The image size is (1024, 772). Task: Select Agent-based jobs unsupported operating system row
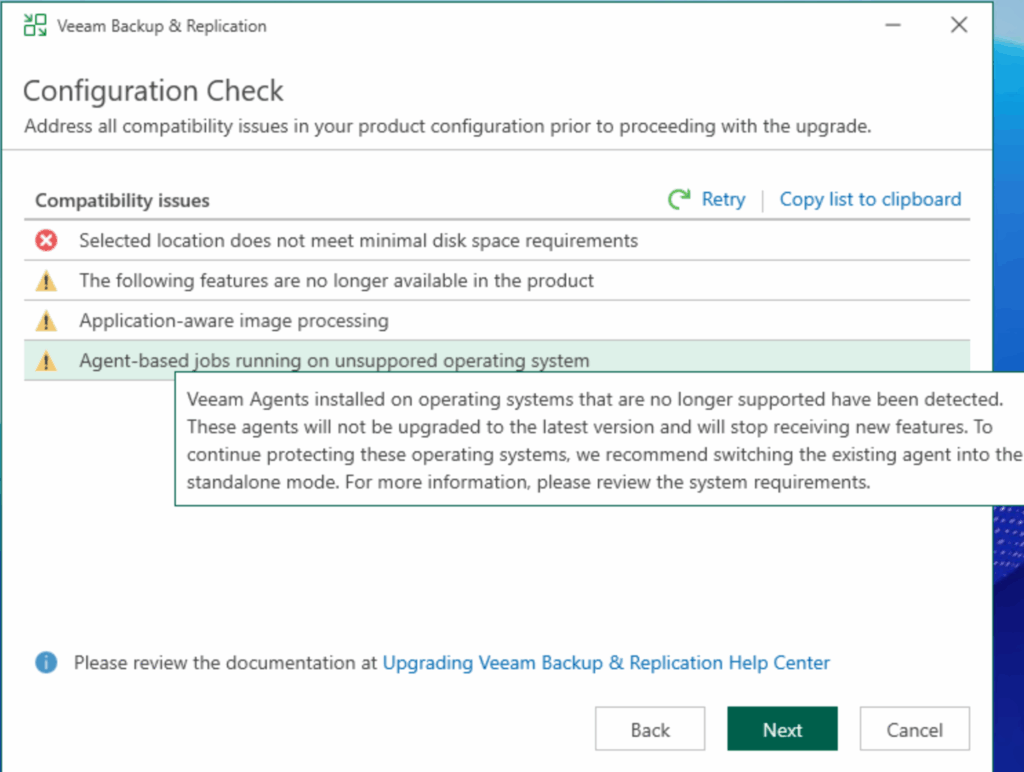[334, 361]
